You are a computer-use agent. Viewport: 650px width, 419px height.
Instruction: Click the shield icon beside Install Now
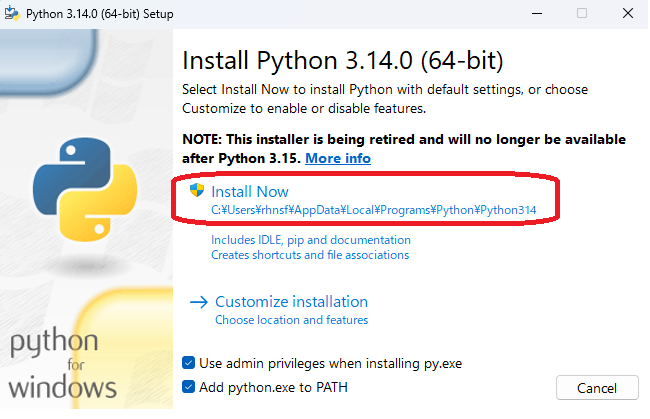click(x=197, y=191)
